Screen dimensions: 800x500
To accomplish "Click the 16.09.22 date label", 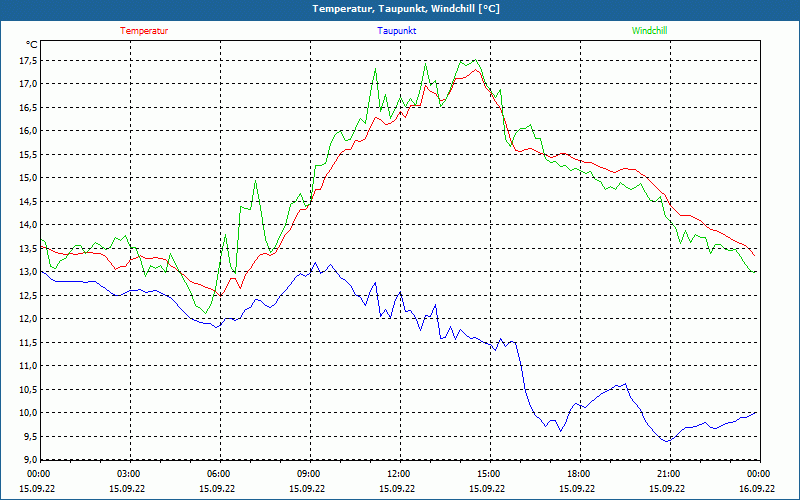I will [756, 489].
